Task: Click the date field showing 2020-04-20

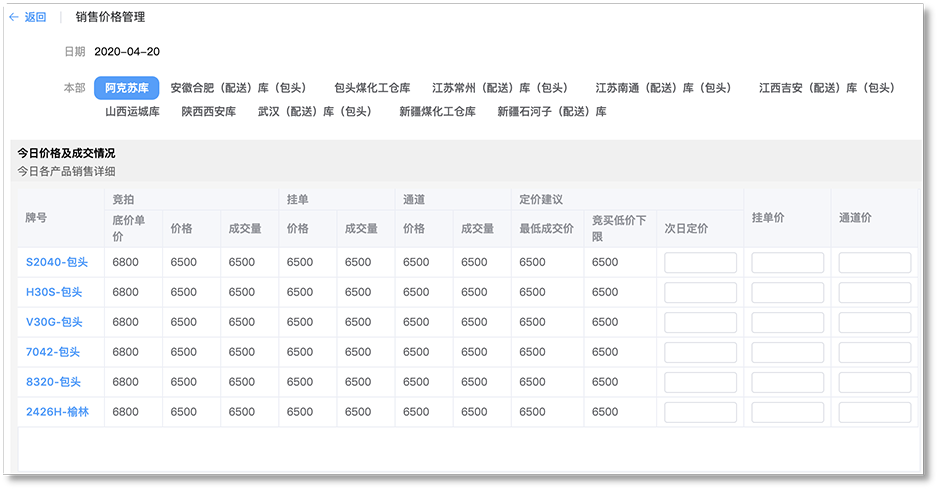Action: [127, 52]
